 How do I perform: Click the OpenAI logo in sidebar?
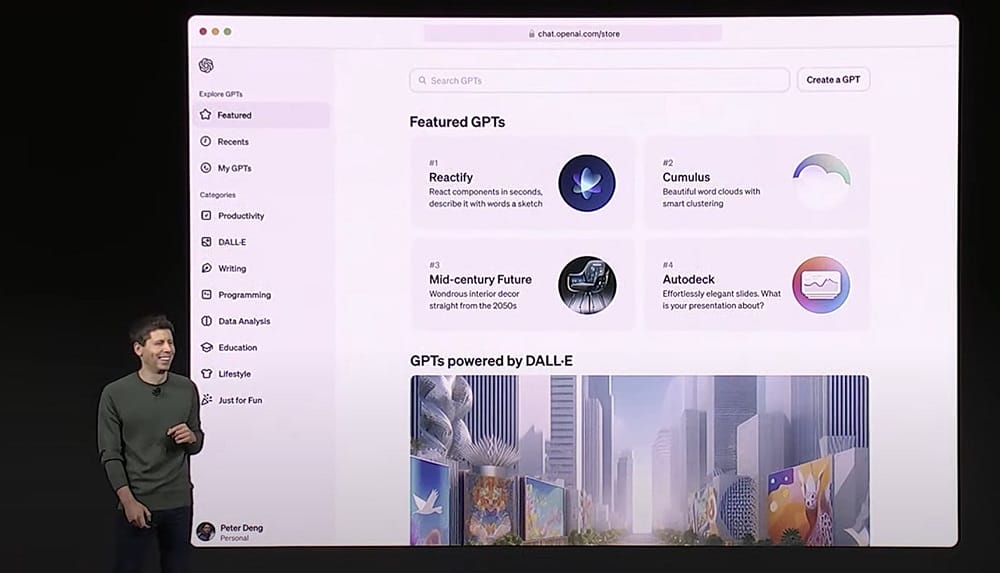206,66
